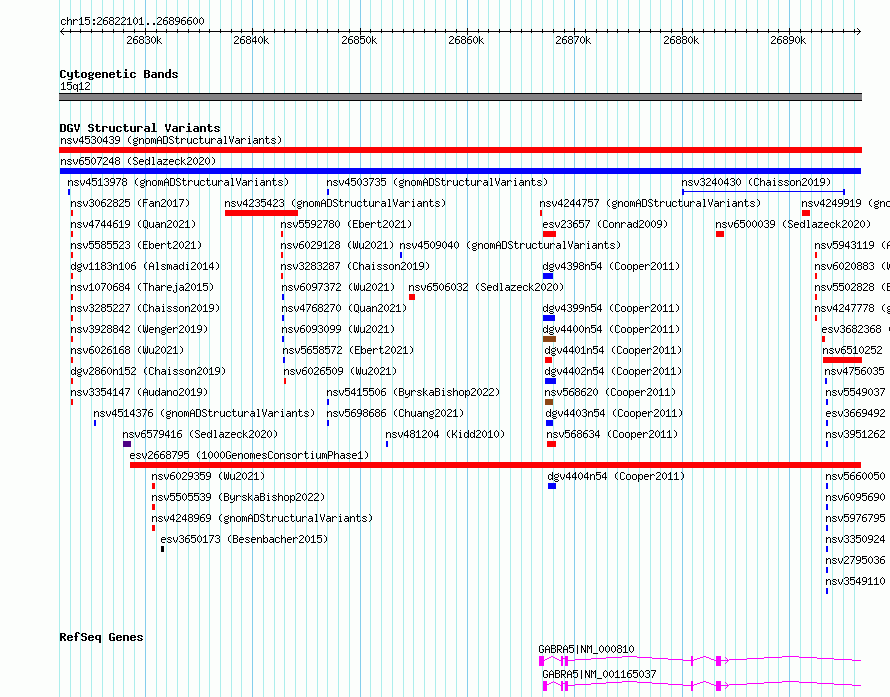Select dgv4402n54 Cooper2011 variant
Image resolution: width=890 pixels, height=697 pixels.
(613, 371)
